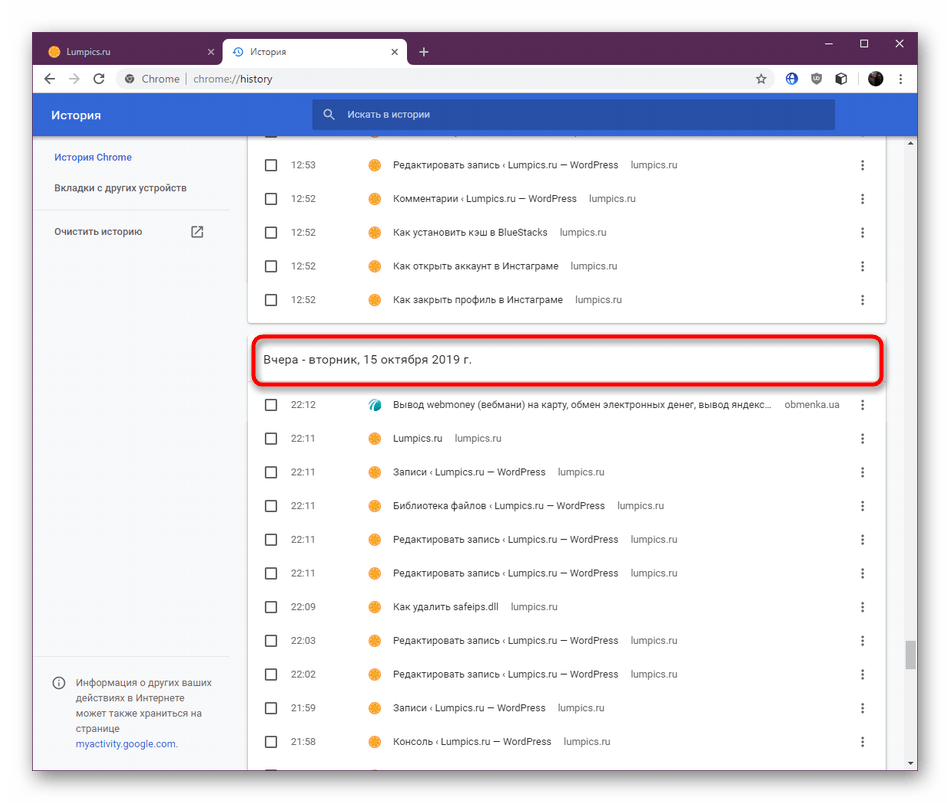Show the actions menu for the safeips.dll entry

click(863, 607)
